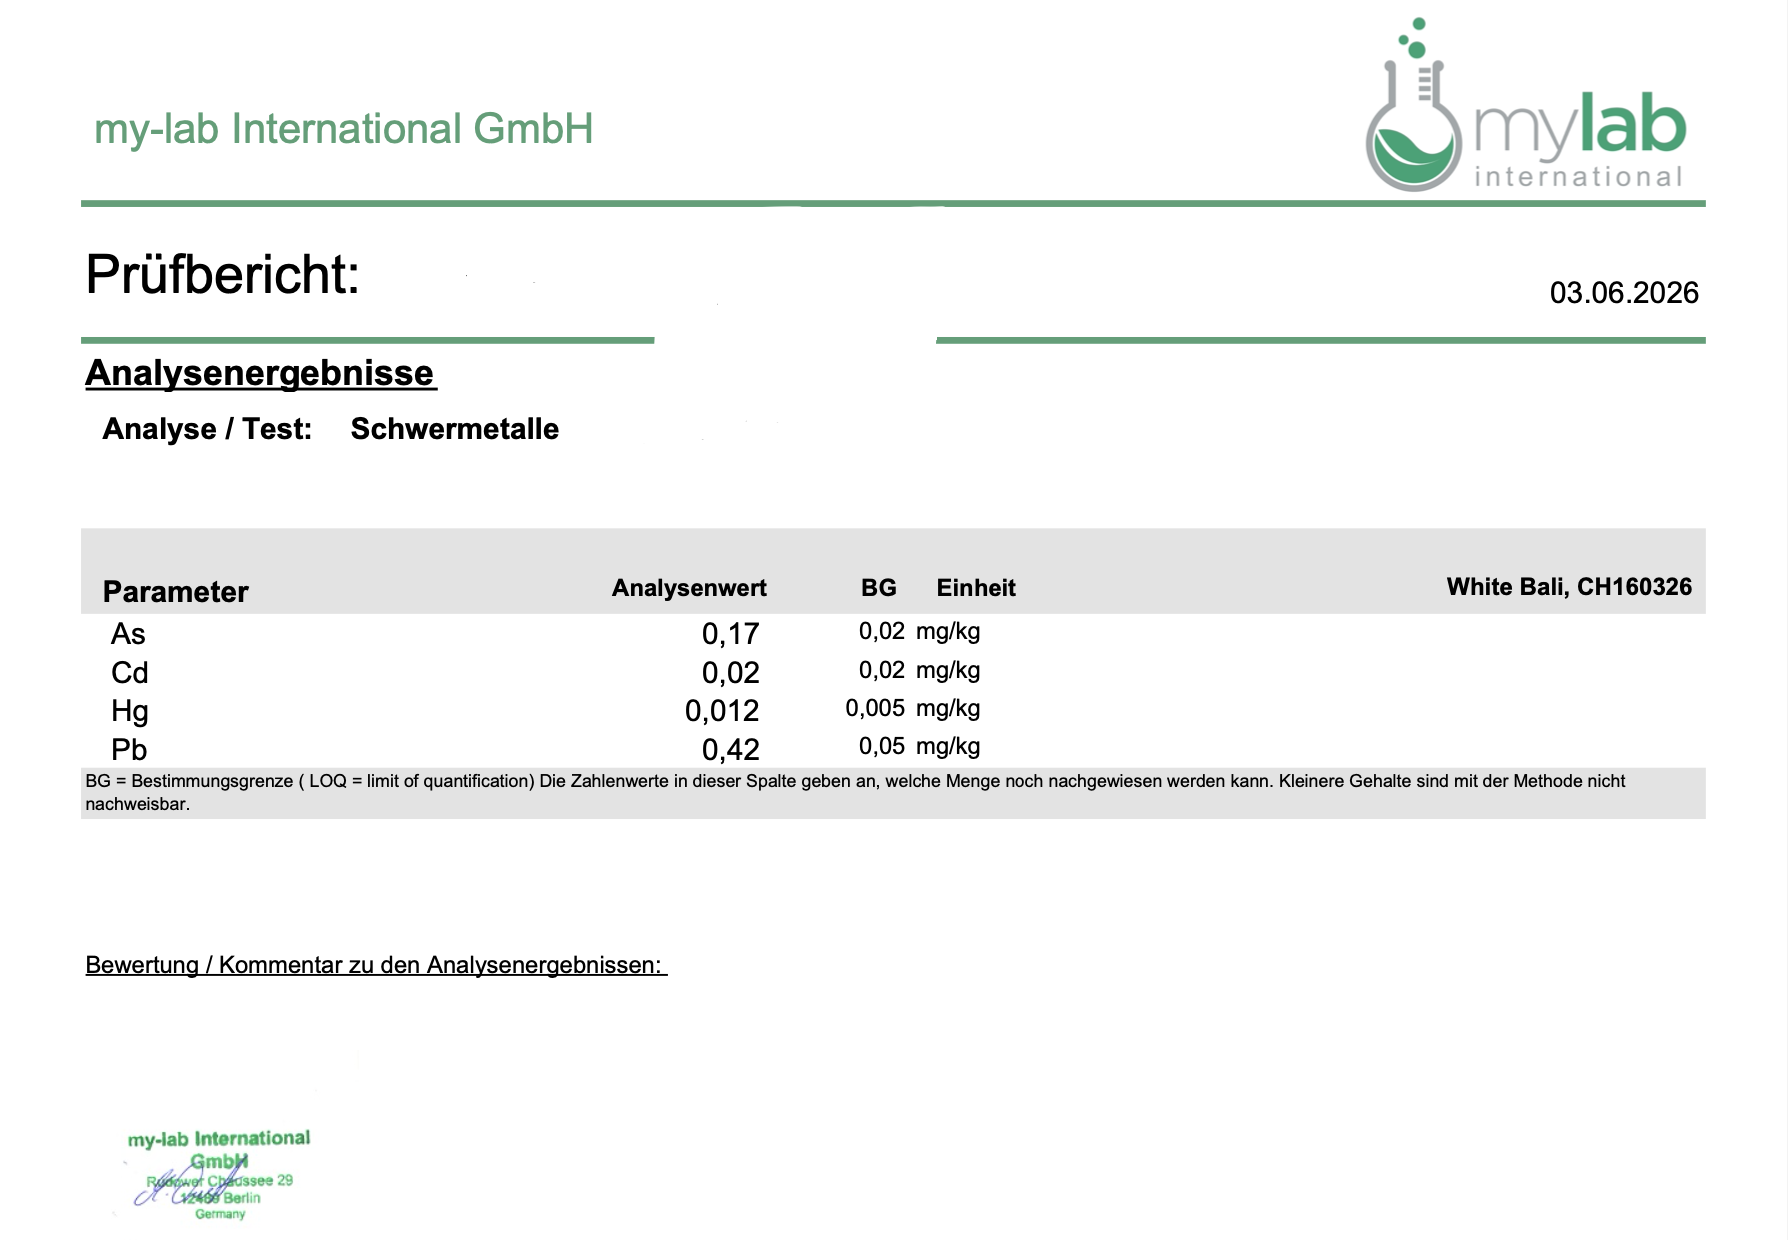Select the Hg value 0,012
Viewport: 1788px width, 1240px height.
click(722, 711)
